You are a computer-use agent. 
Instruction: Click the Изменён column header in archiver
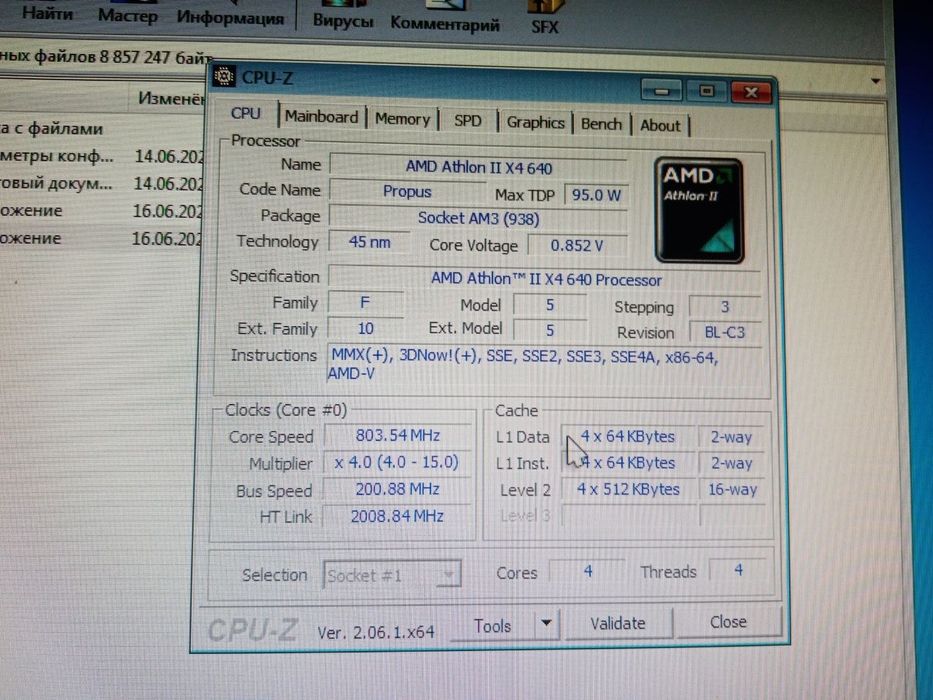169,98
